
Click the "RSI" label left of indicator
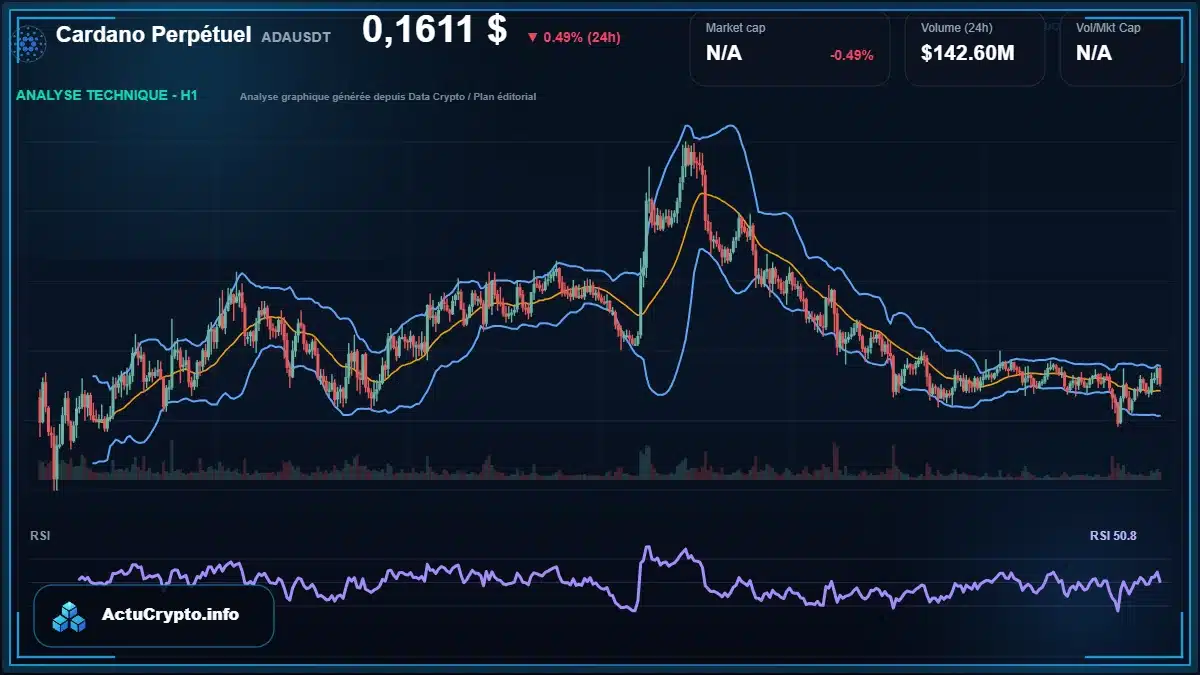40,536
